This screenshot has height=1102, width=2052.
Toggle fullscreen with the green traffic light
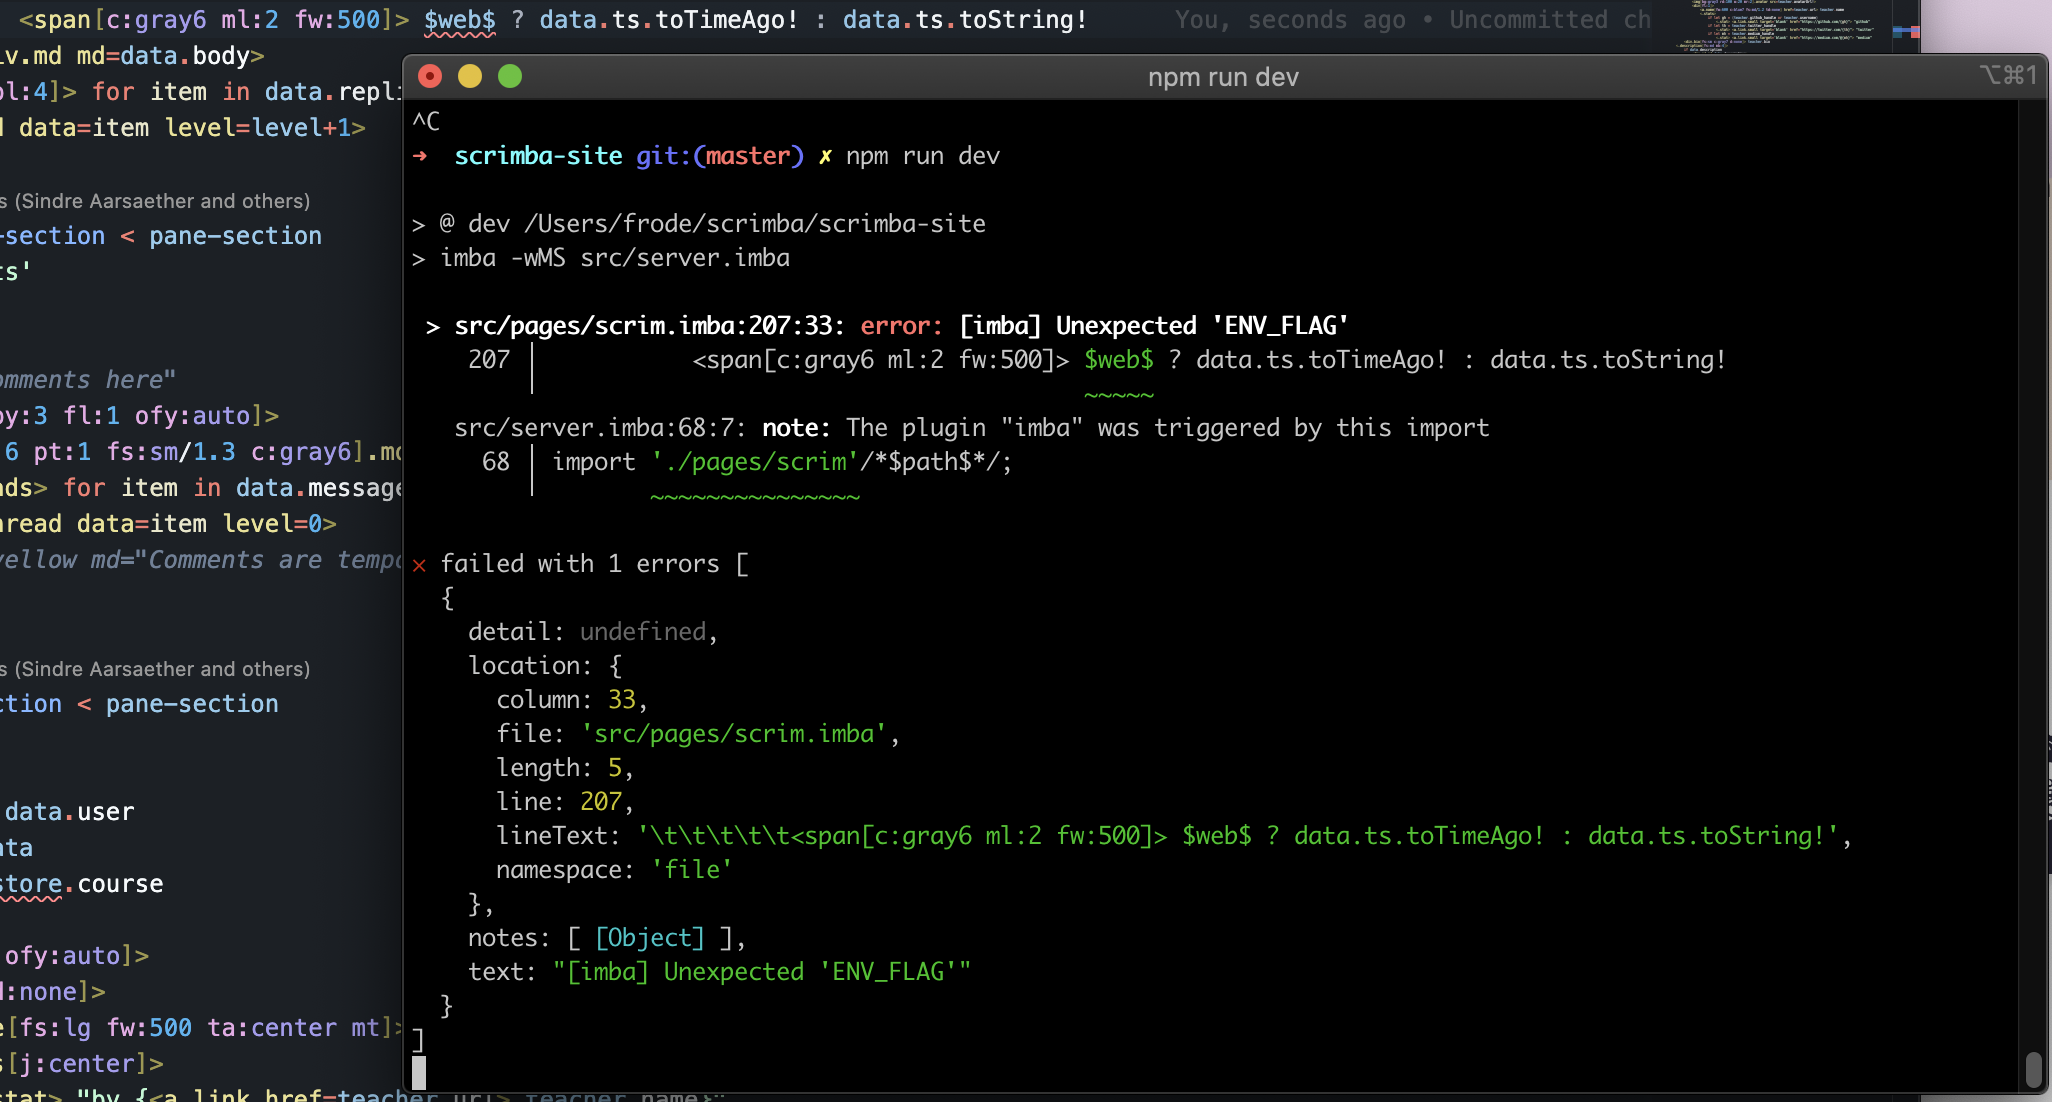(x=510, y=75)
